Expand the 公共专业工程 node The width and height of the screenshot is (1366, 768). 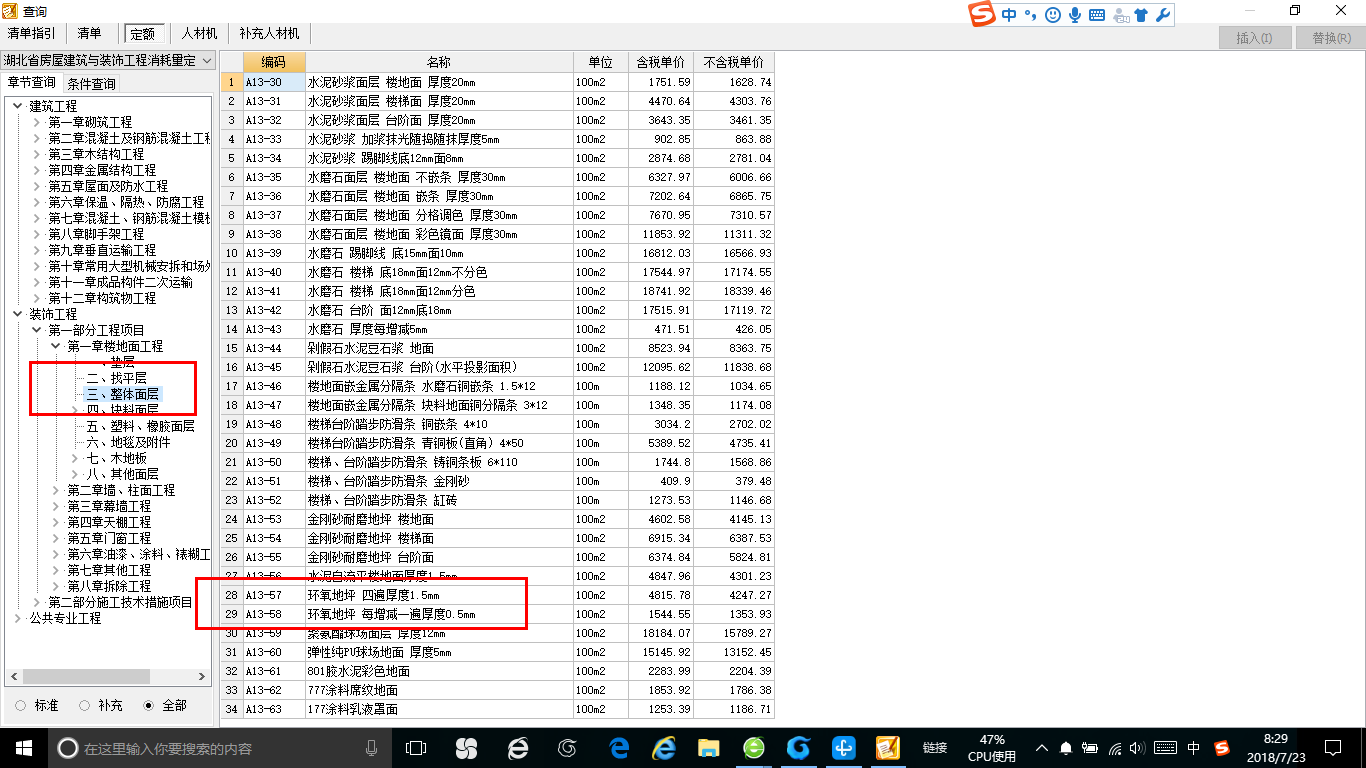(19, 618)
